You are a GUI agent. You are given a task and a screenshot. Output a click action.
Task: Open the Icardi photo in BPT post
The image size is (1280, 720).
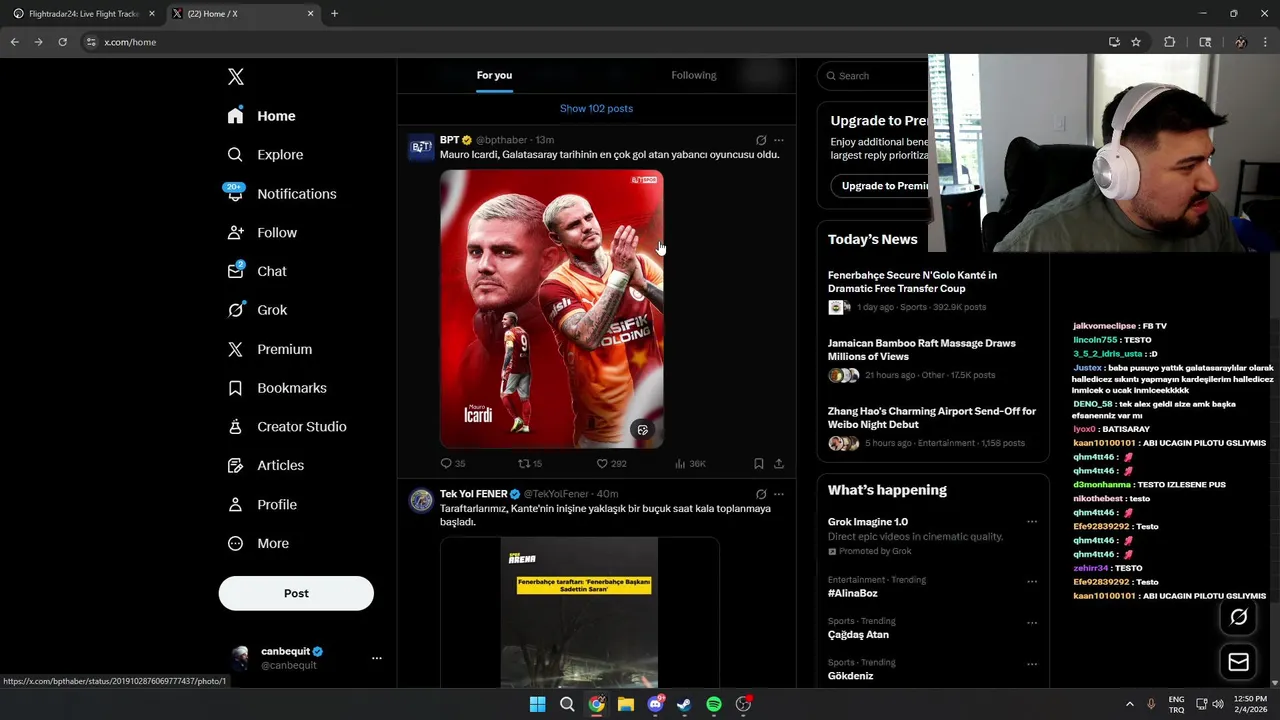tap(552, 308)
